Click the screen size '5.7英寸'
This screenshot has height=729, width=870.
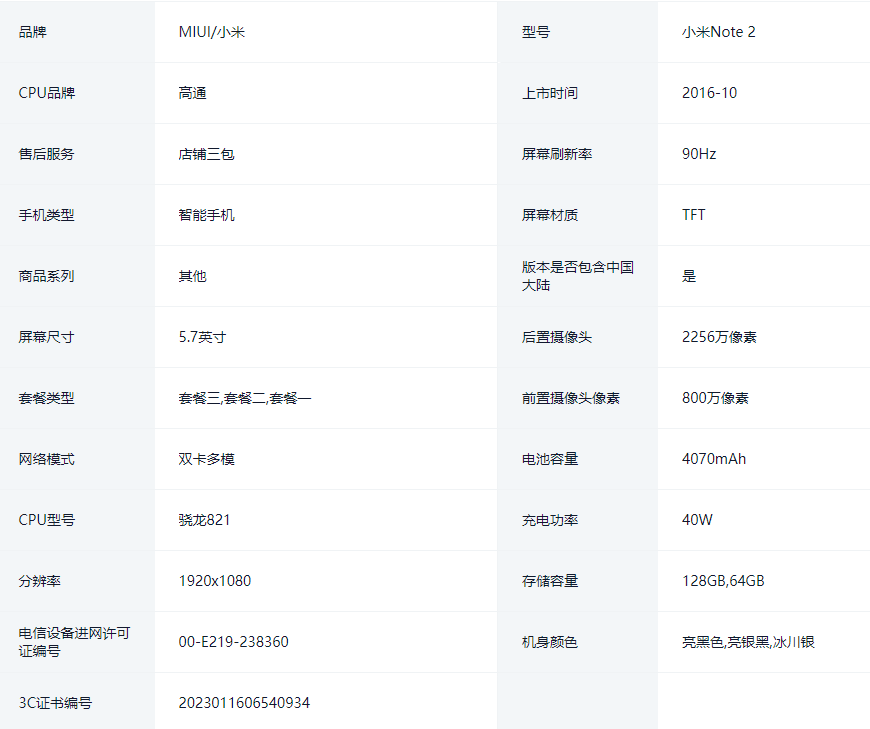[203, 337]
